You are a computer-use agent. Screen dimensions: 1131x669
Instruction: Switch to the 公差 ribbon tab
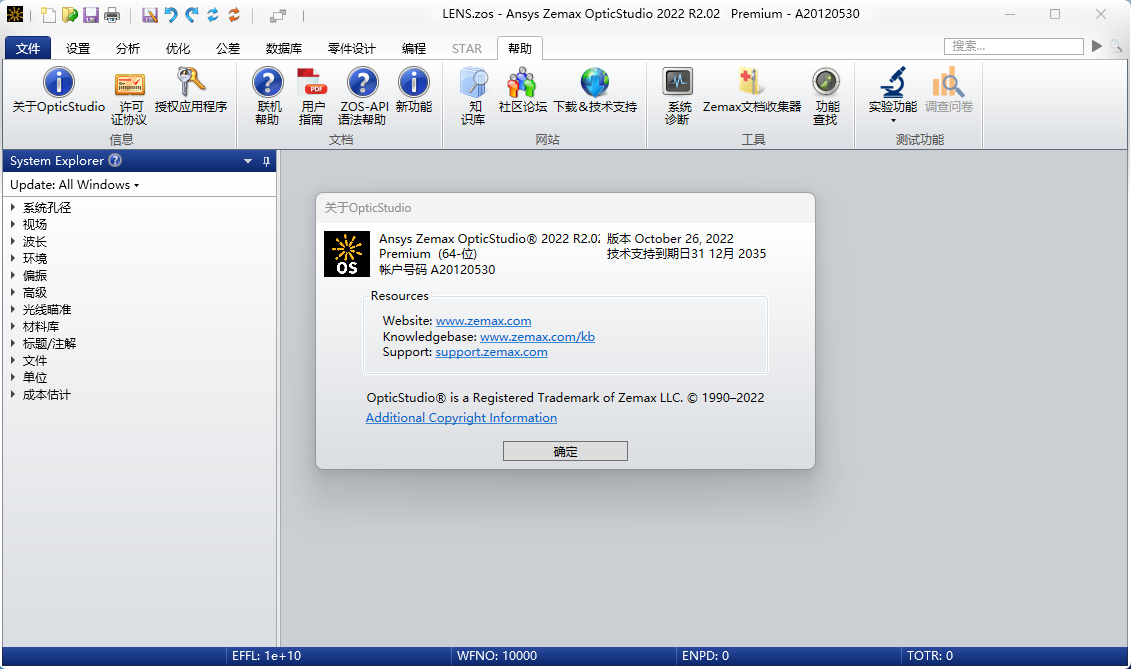[228, 48]
